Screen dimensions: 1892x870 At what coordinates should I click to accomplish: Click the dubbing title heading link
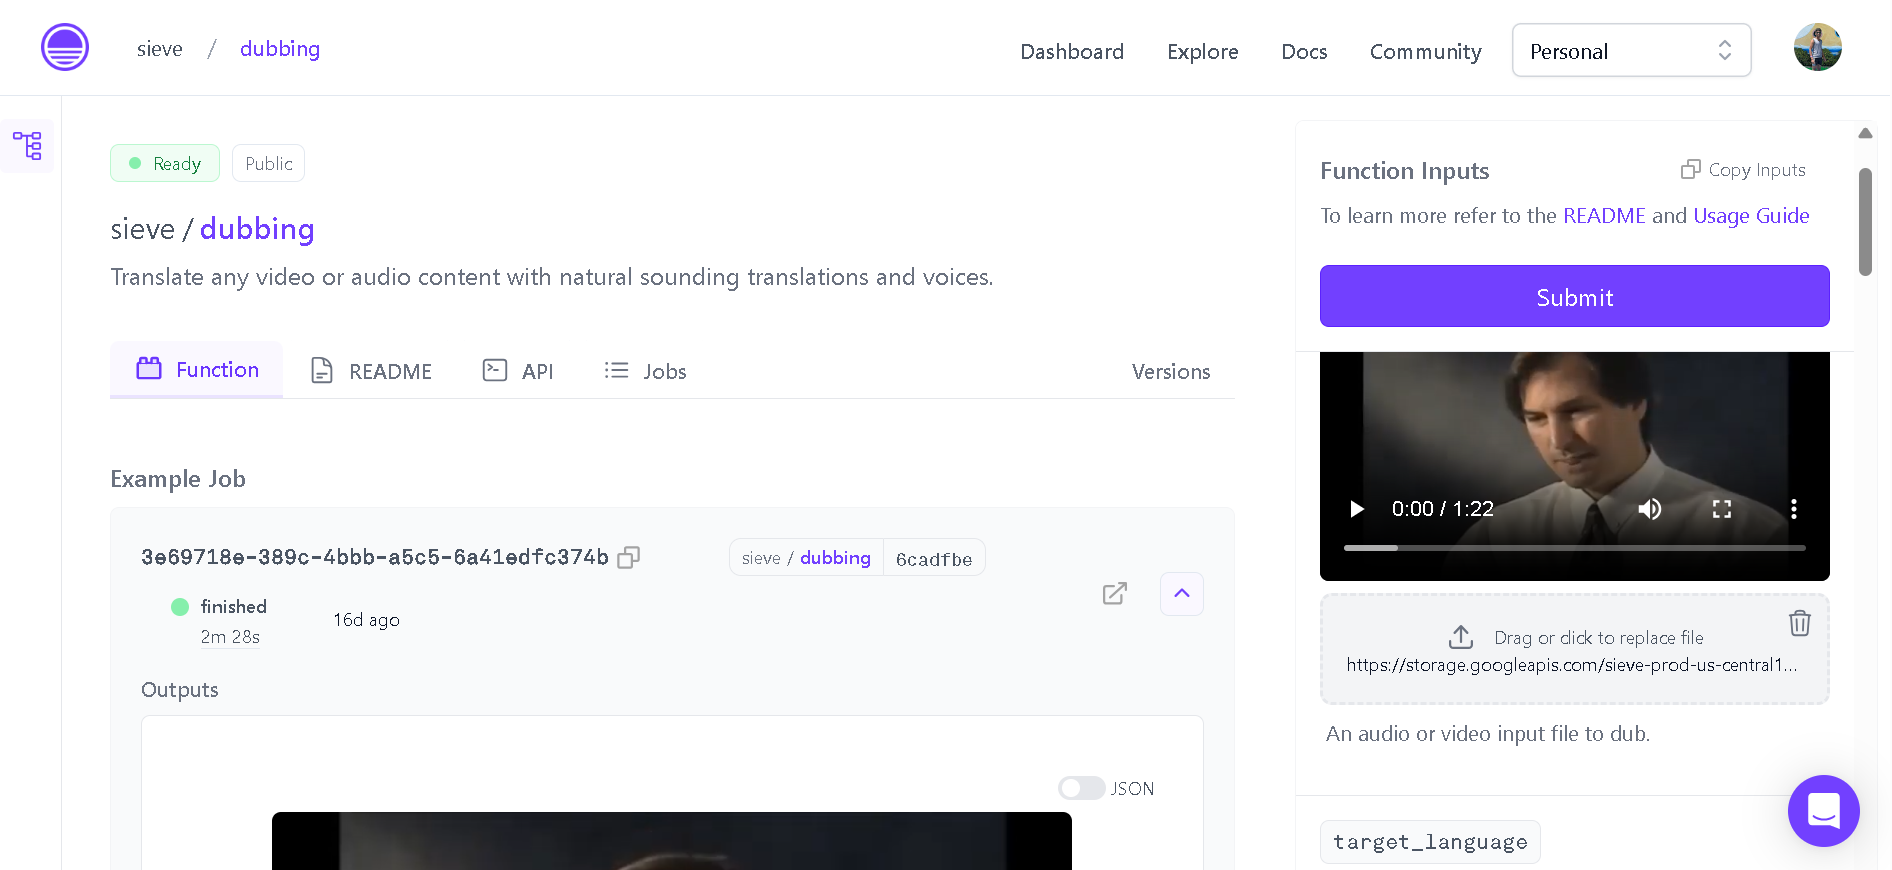(x=257, y=229)
